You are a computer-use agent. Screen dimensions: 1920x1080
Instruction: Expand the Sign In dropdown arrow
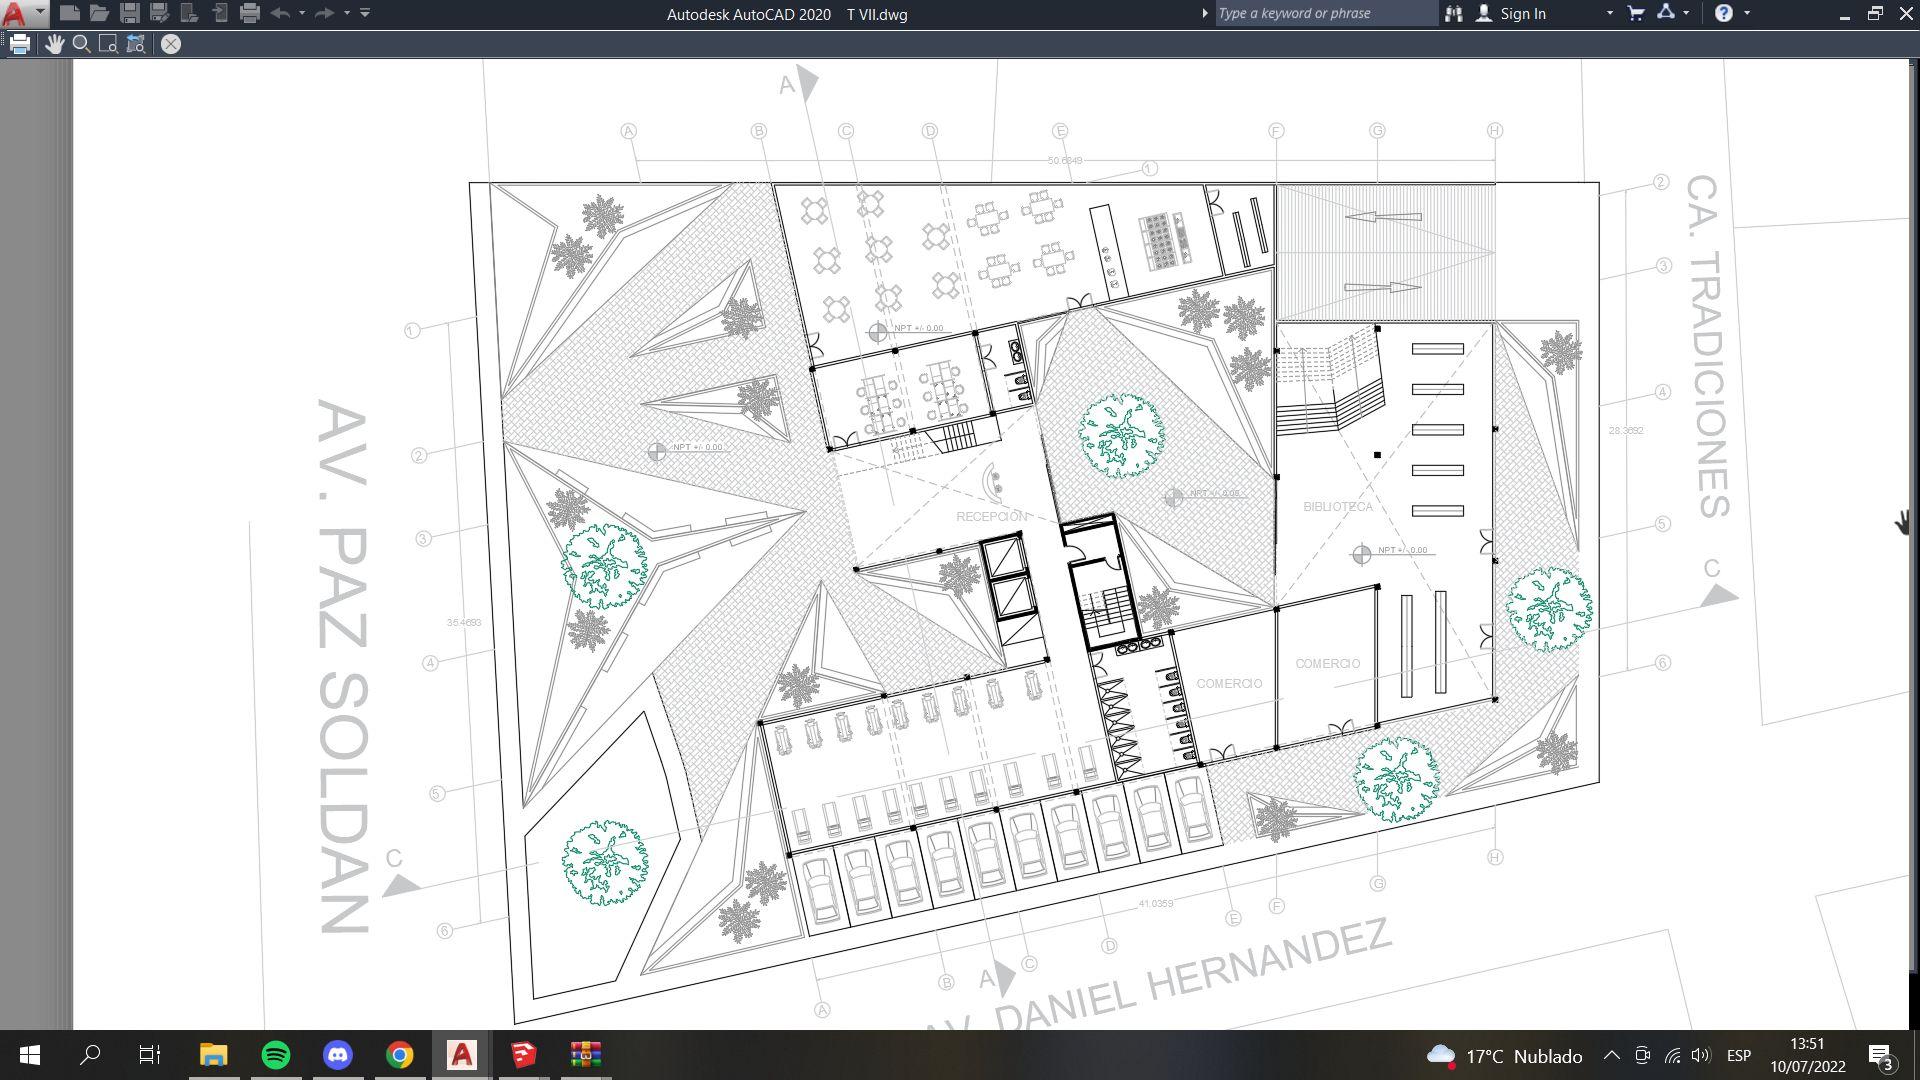1609,14
